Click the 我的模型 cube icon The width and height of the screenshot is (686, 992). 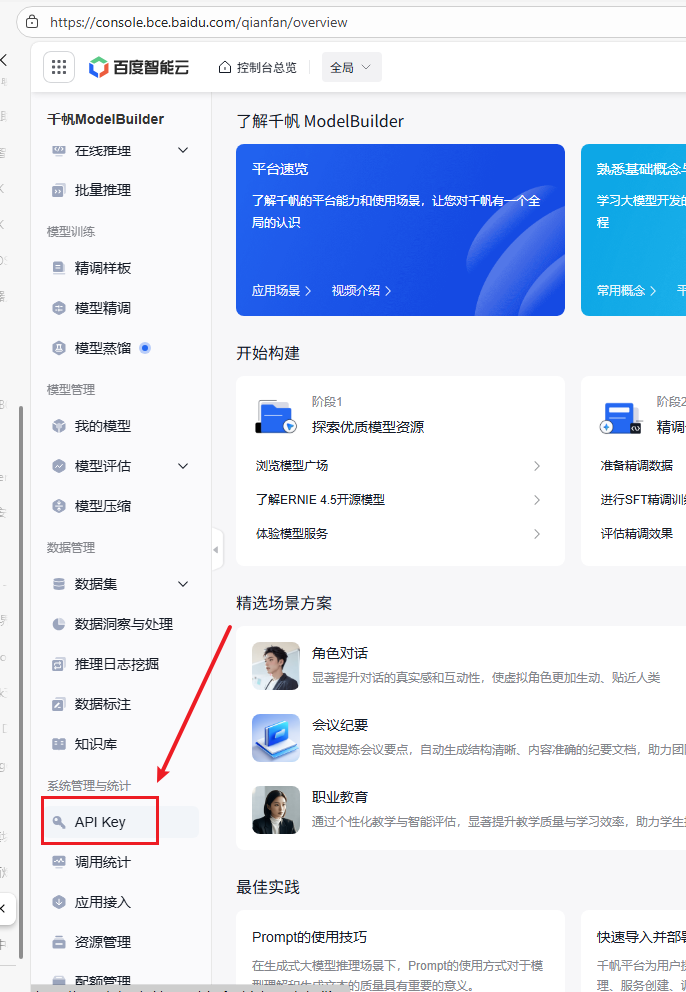59,426
